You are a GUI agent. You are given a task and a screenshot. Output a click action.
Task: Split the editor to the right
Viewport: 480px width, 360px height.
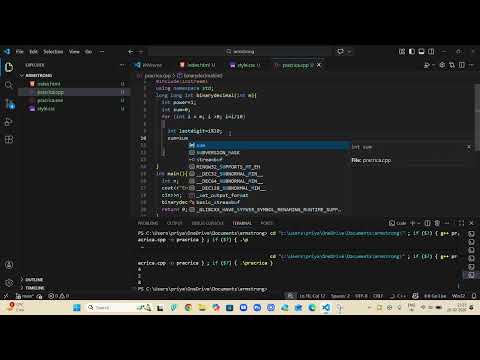(461, 65)
